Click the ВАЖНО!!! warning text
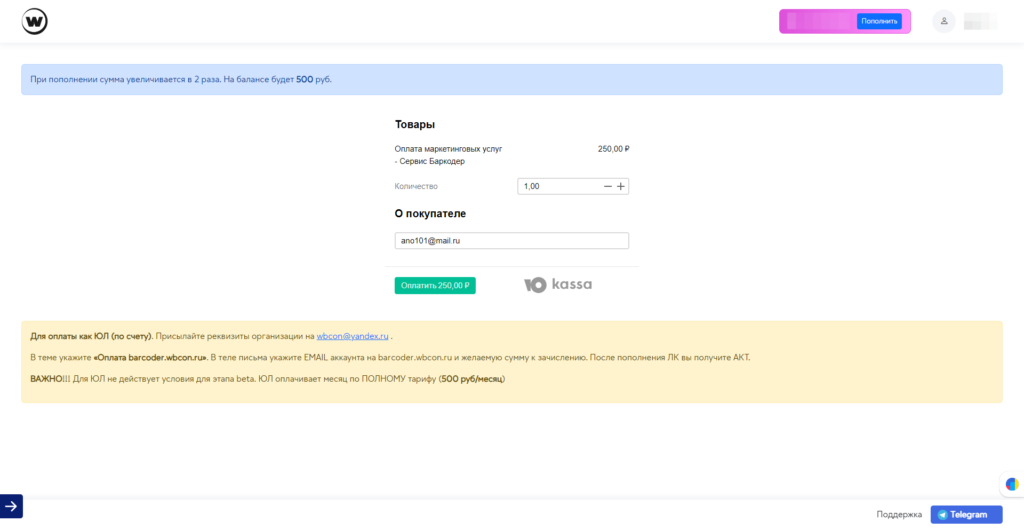 coord(51,379)
